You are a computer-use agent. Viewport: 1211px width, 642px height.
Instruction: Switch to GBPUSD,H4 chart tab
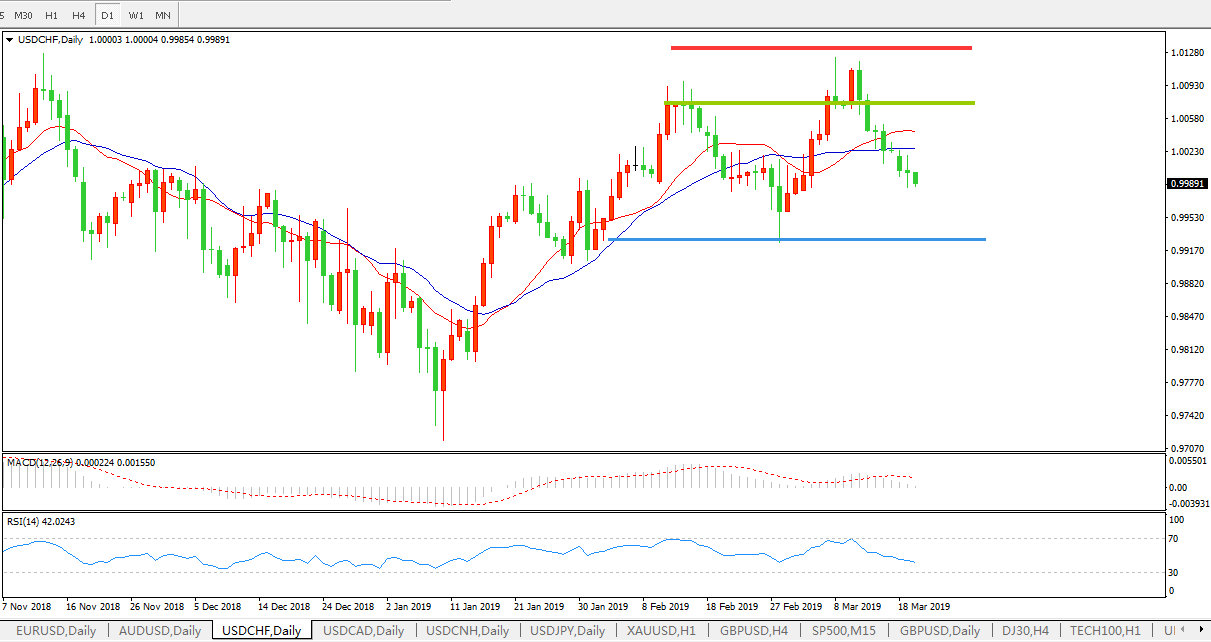click(x=753, y=630)
